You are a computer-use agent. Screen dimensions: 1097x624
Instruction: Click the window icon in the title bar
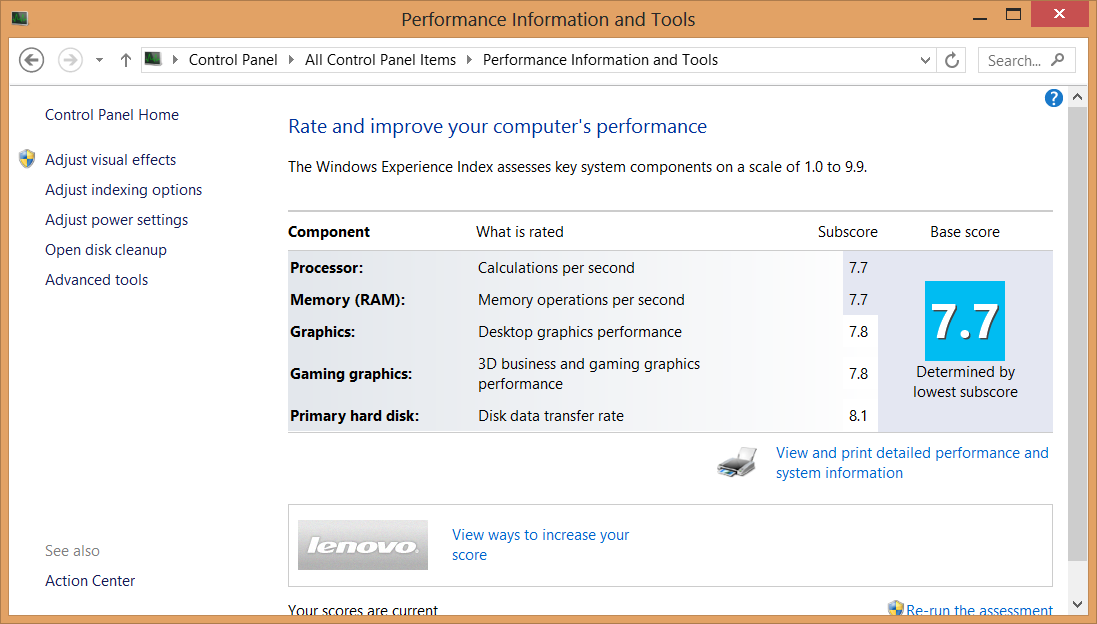tap(19, 19)
